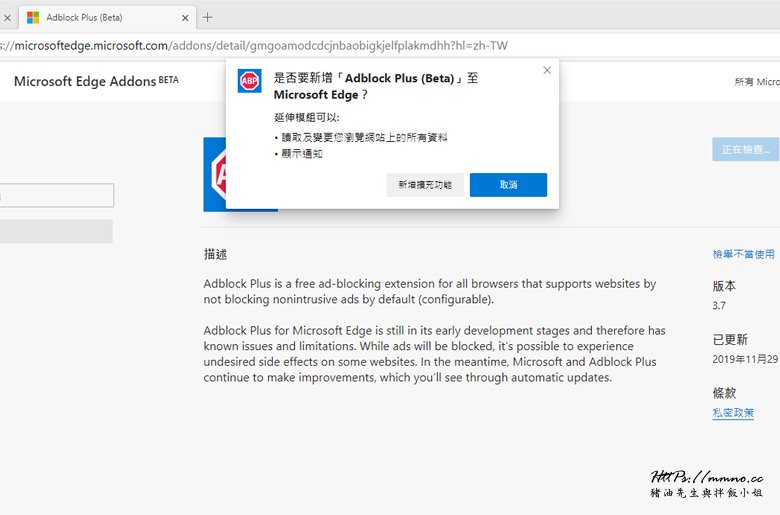Click the 正在檢查 button

tap(745, 149)
